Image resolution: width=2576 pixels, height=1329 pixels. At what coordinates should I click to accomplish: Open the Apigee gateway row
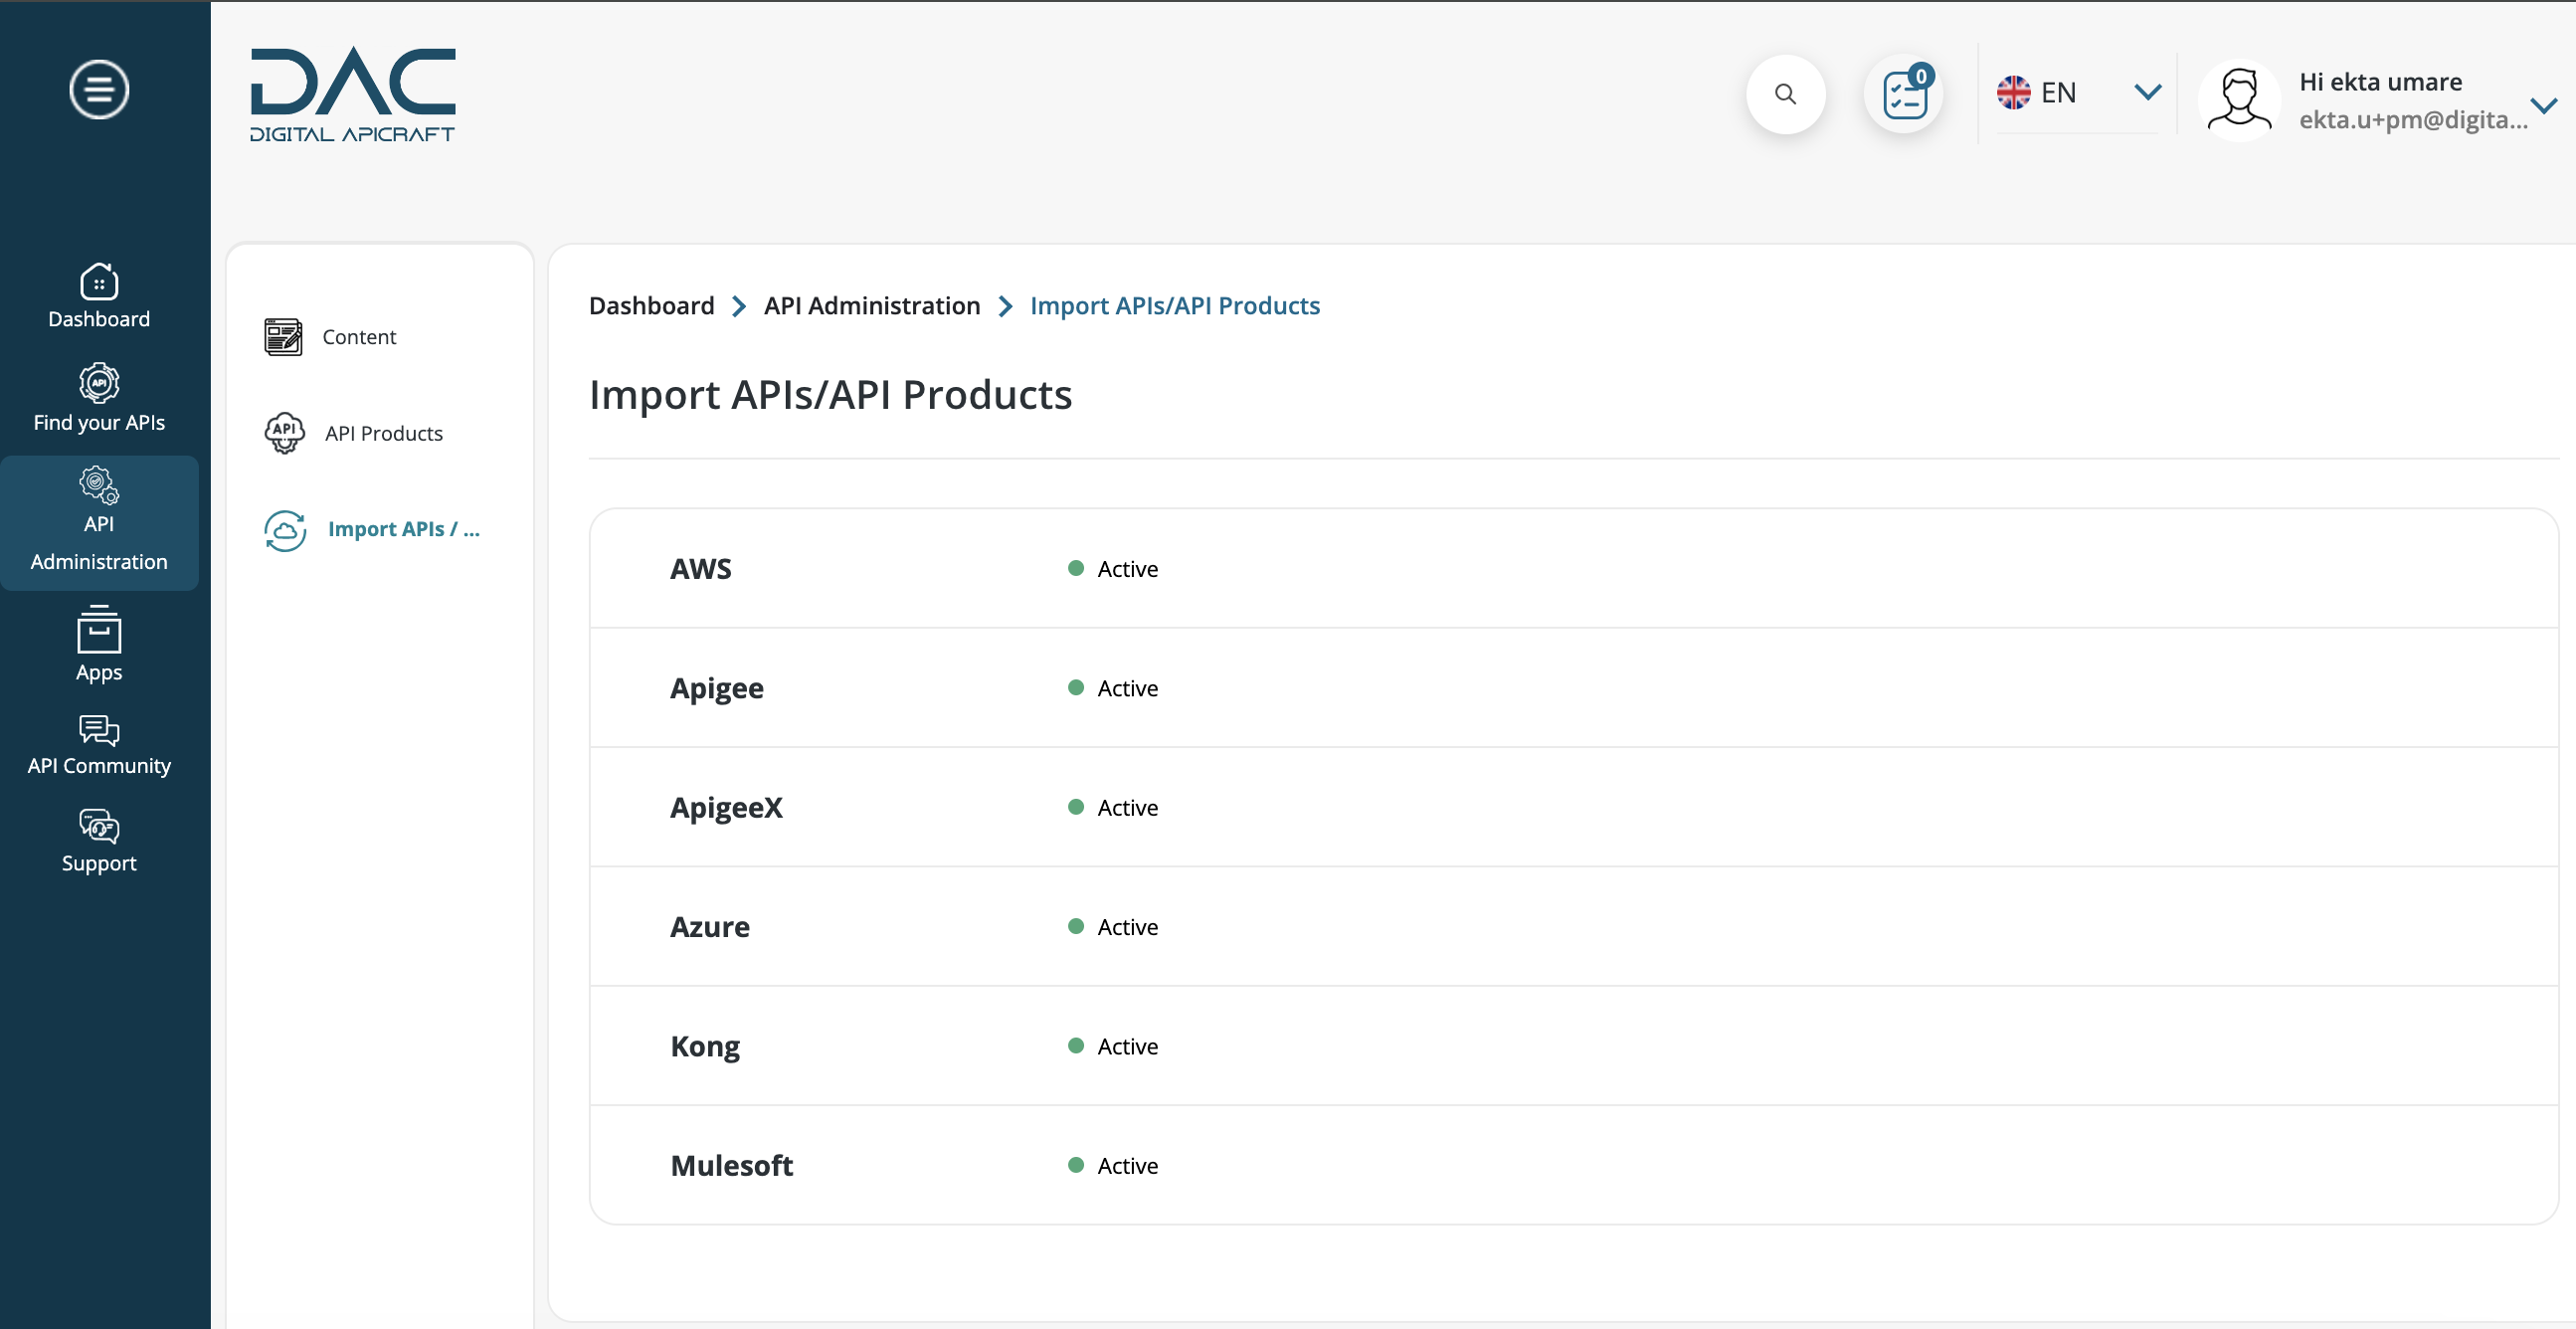point(1574,688)
